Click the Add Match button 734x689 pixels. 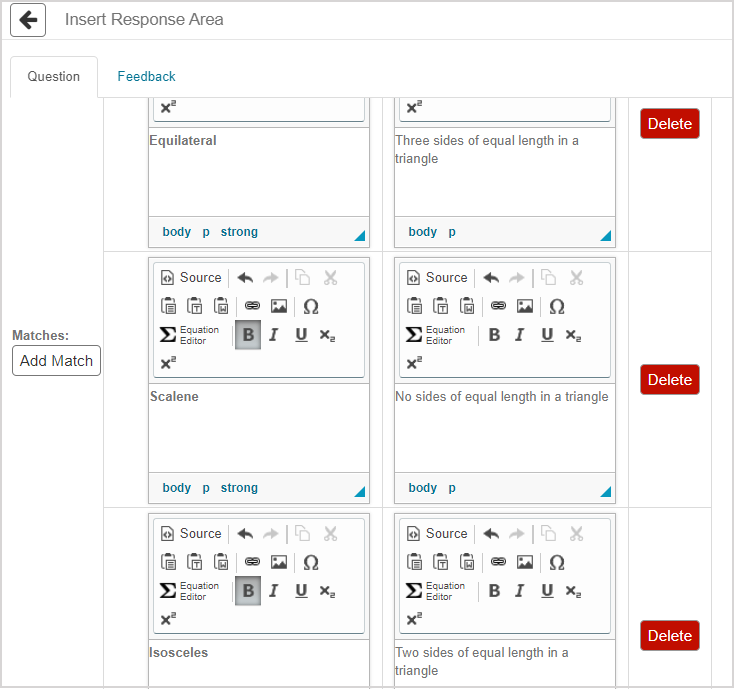(x=56, y=361)
